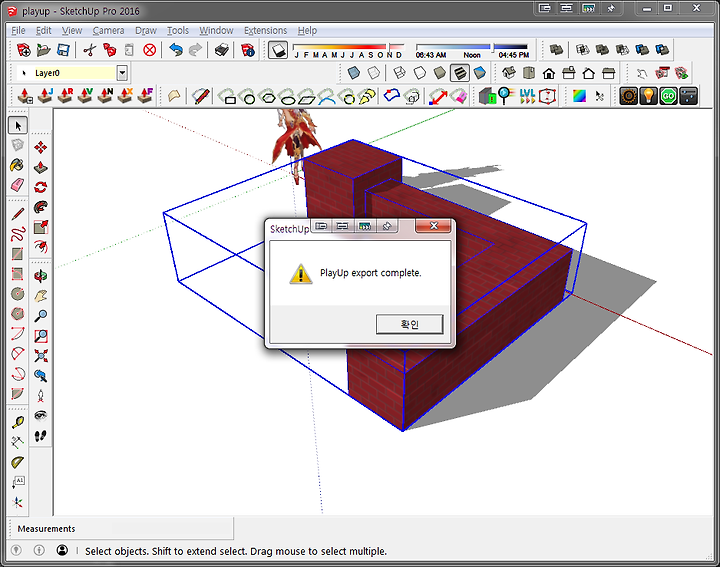Switch to Shaded face style
Viewport: 720px width, 567px height.
pos(439,73)
